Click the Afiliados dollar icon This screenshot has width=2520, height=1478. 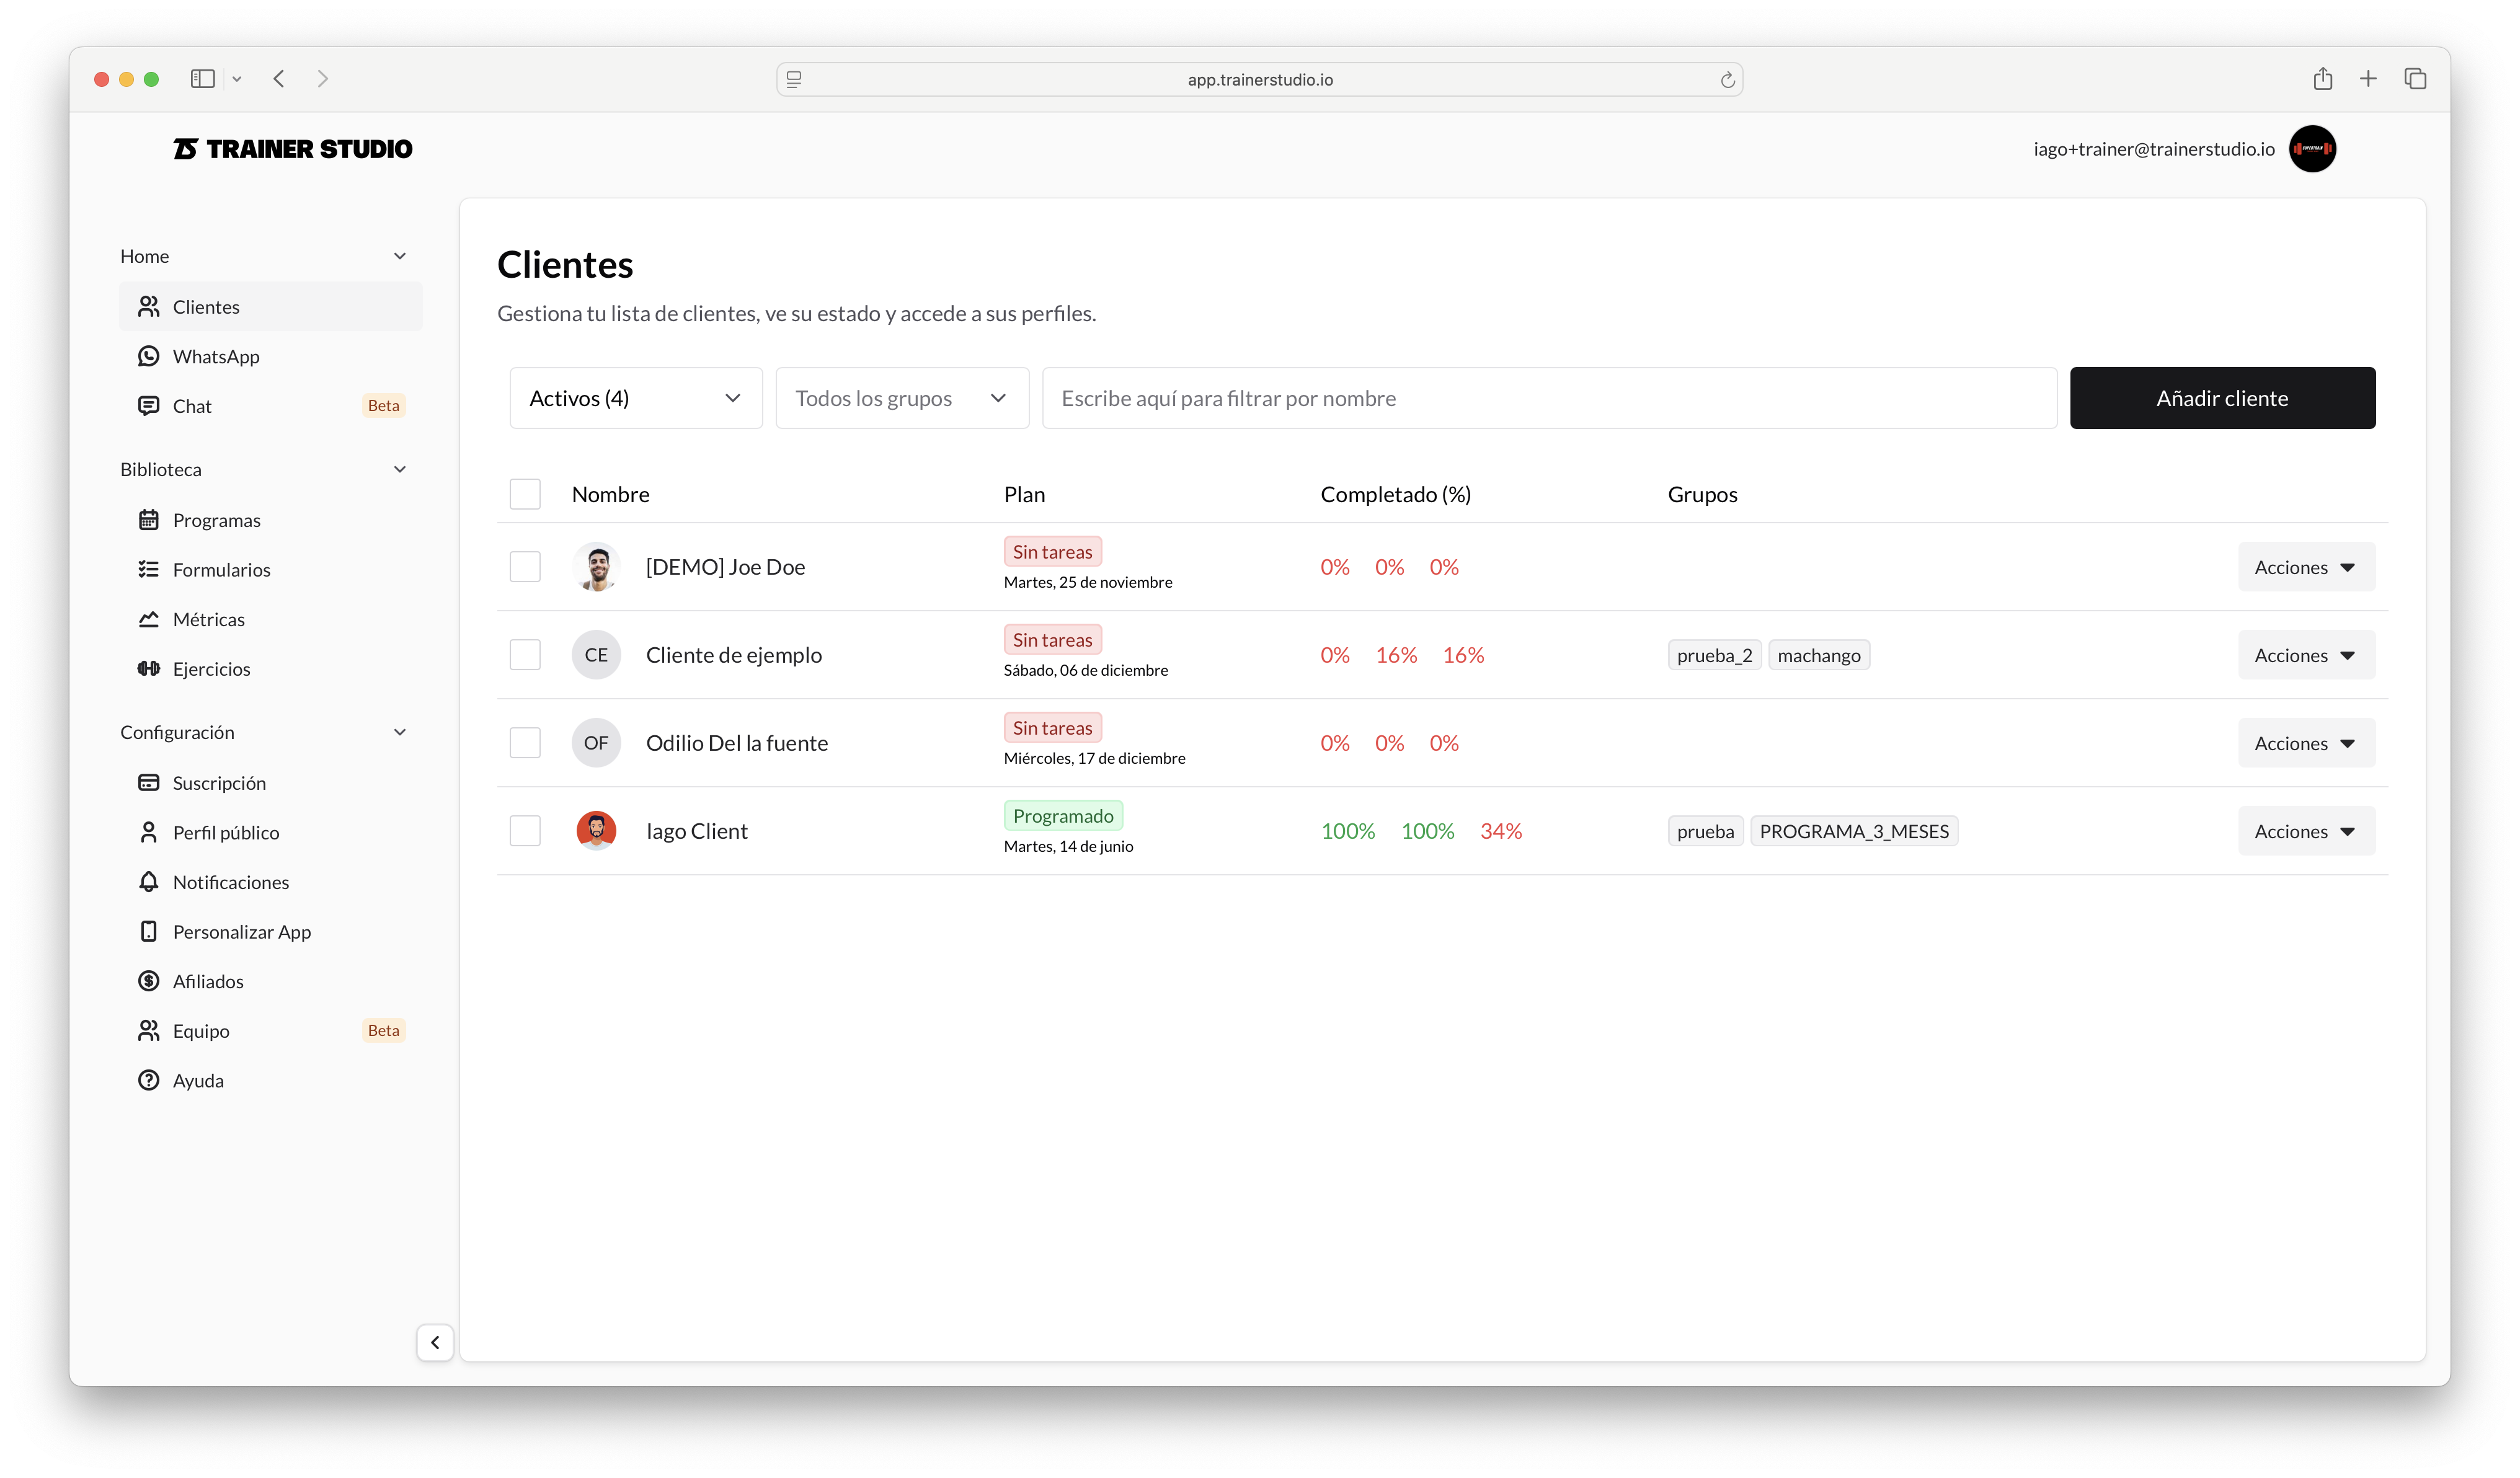tap(148, 980)
